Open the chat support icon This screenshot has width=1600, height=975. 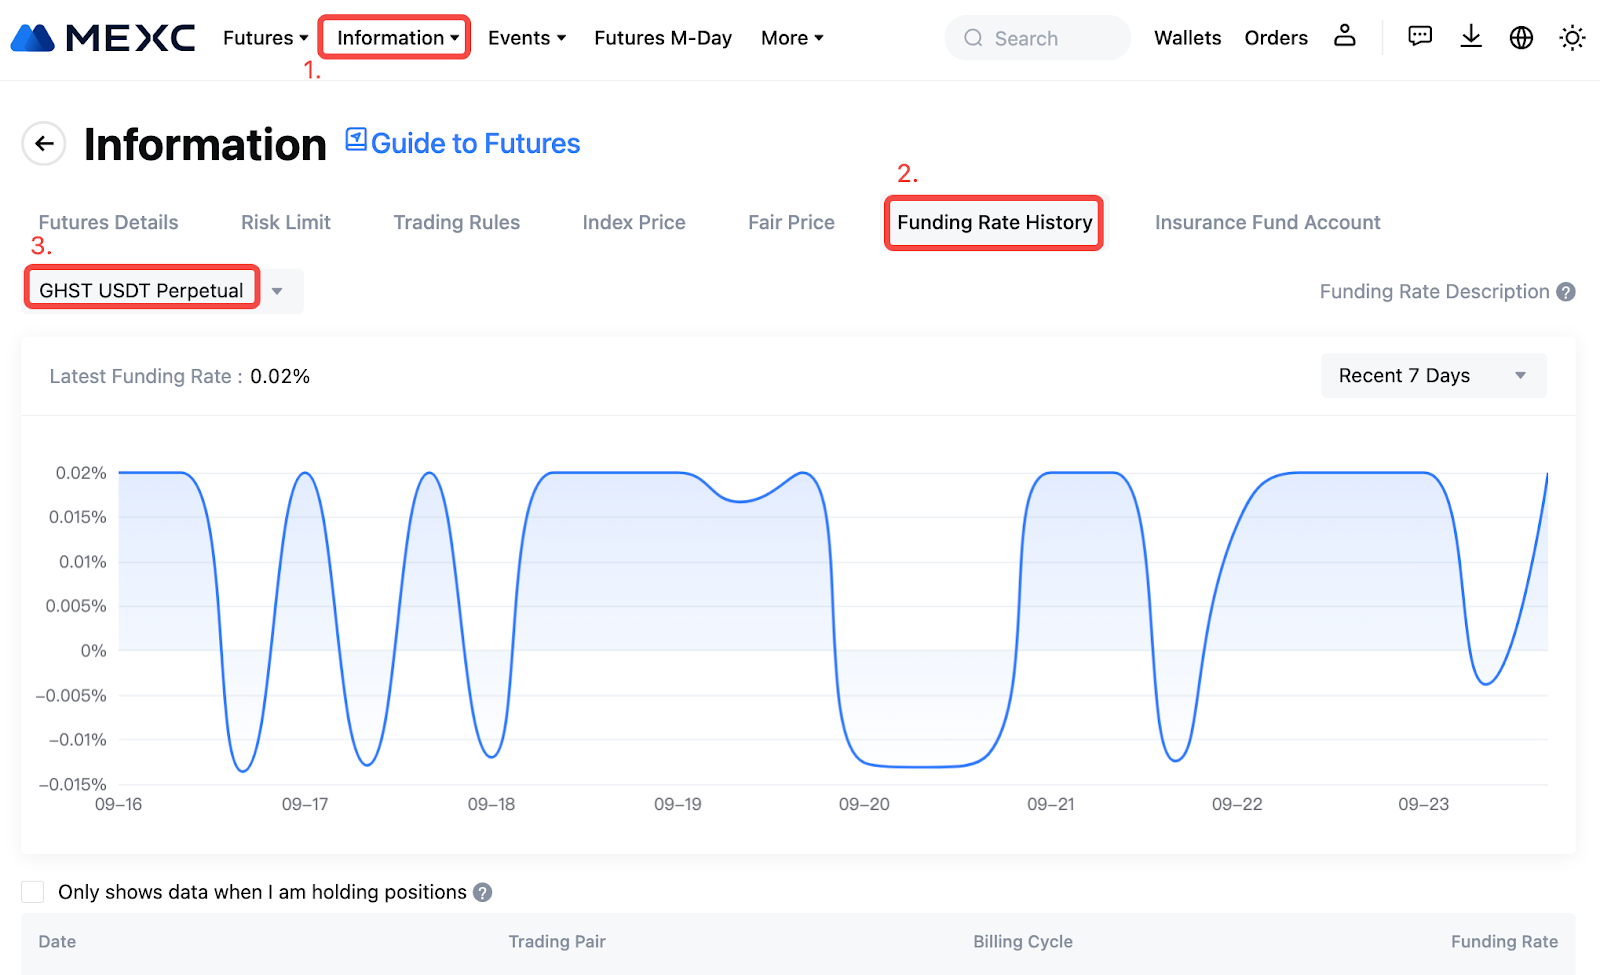pyautogui.click(x=1419, y=37)
